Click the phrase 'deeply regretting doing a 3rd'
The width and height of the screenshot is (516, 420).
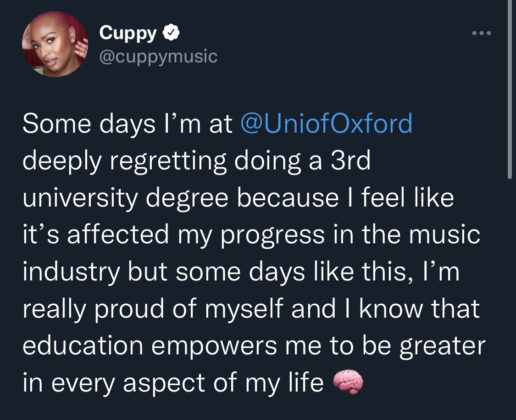click(197, 161)
